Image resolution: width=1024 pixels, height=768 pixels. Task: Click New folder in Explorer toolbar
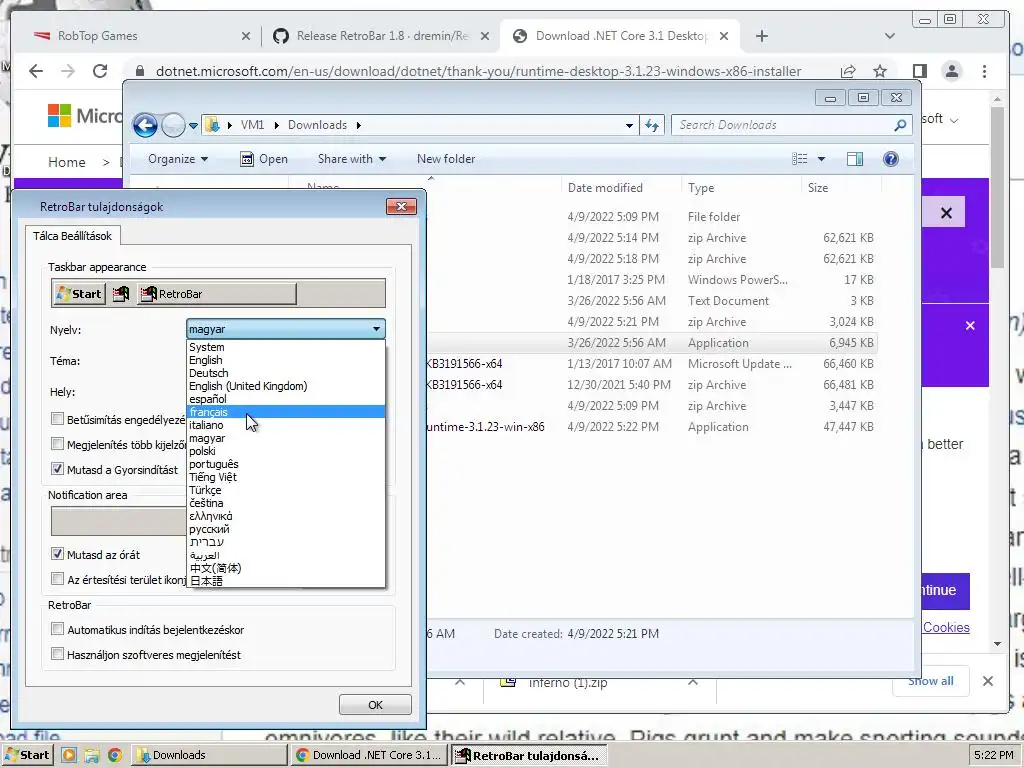(446, 159)
